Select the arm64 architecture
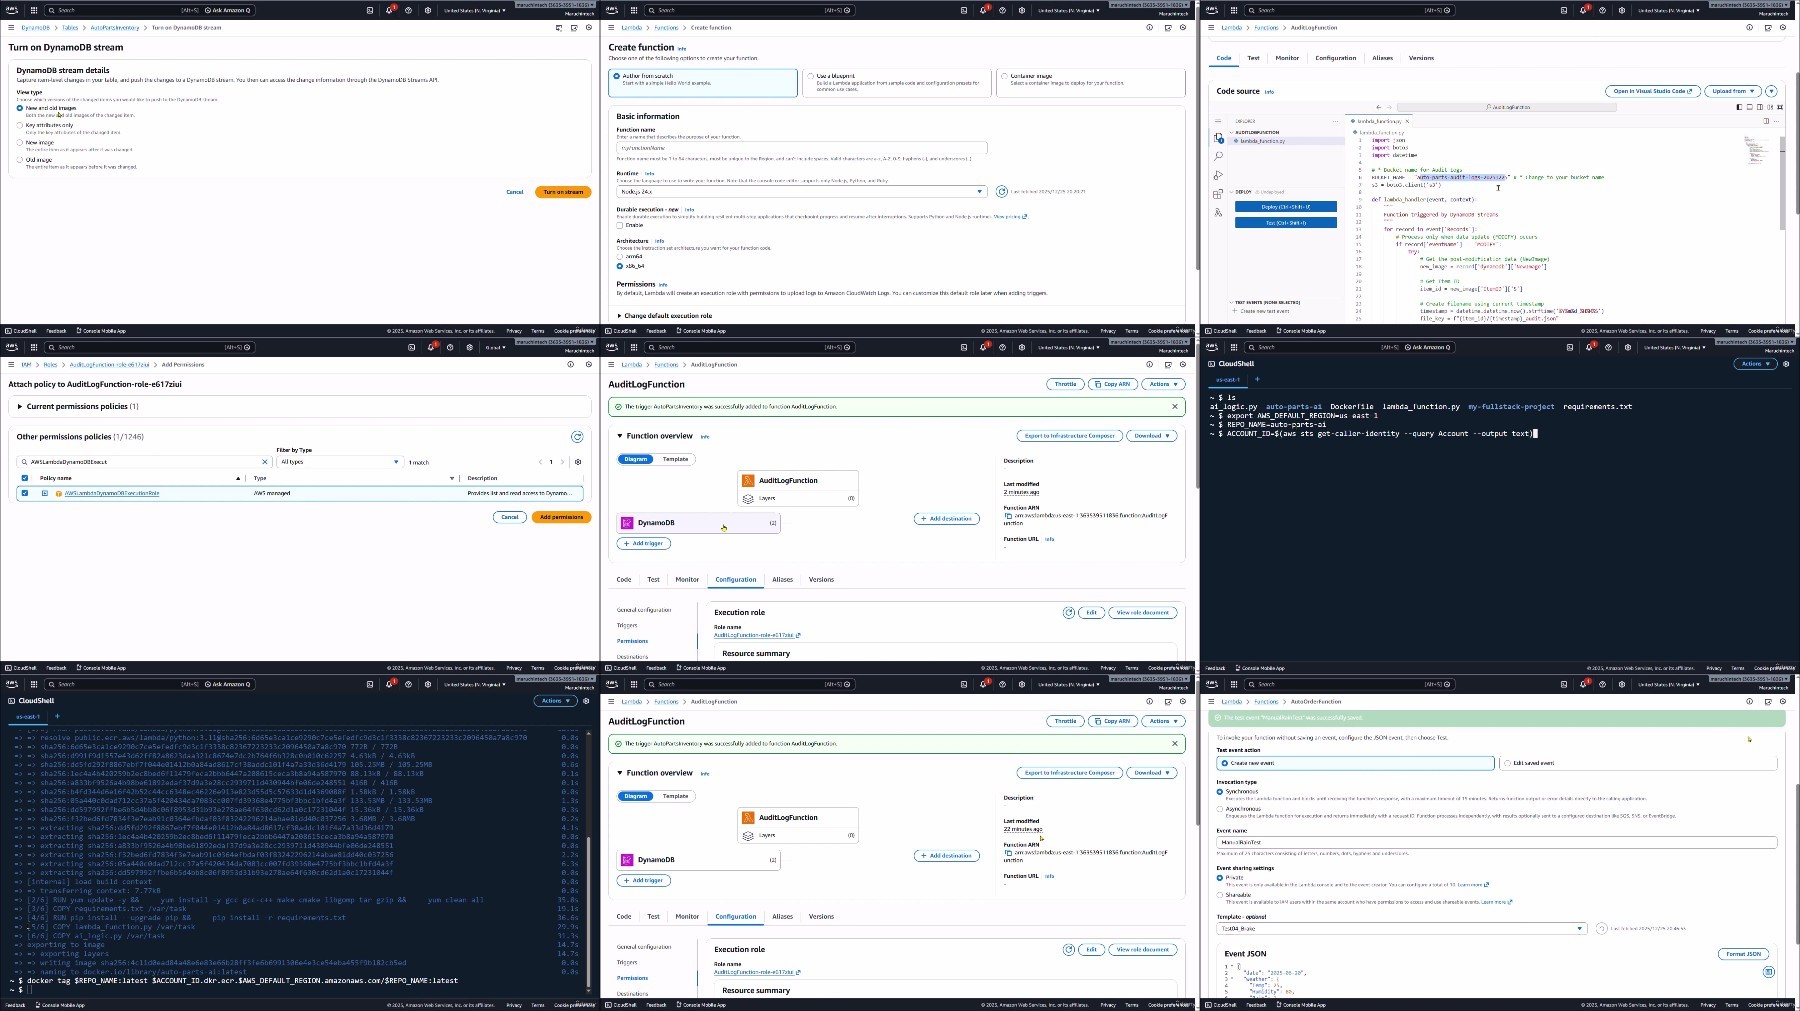This screenshot has height=1011, width=1800. 620,257
